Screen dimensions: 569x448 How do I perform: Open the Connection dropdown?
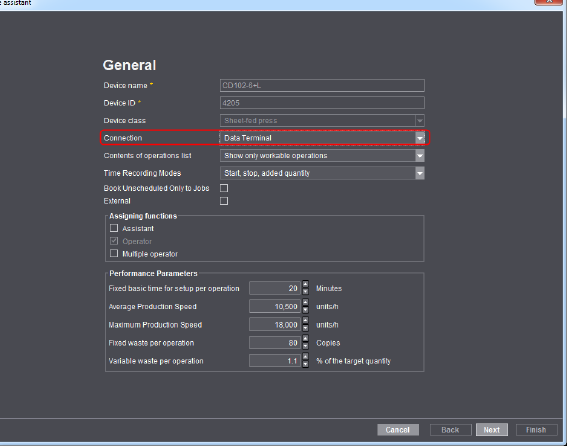tap(420, 138)
